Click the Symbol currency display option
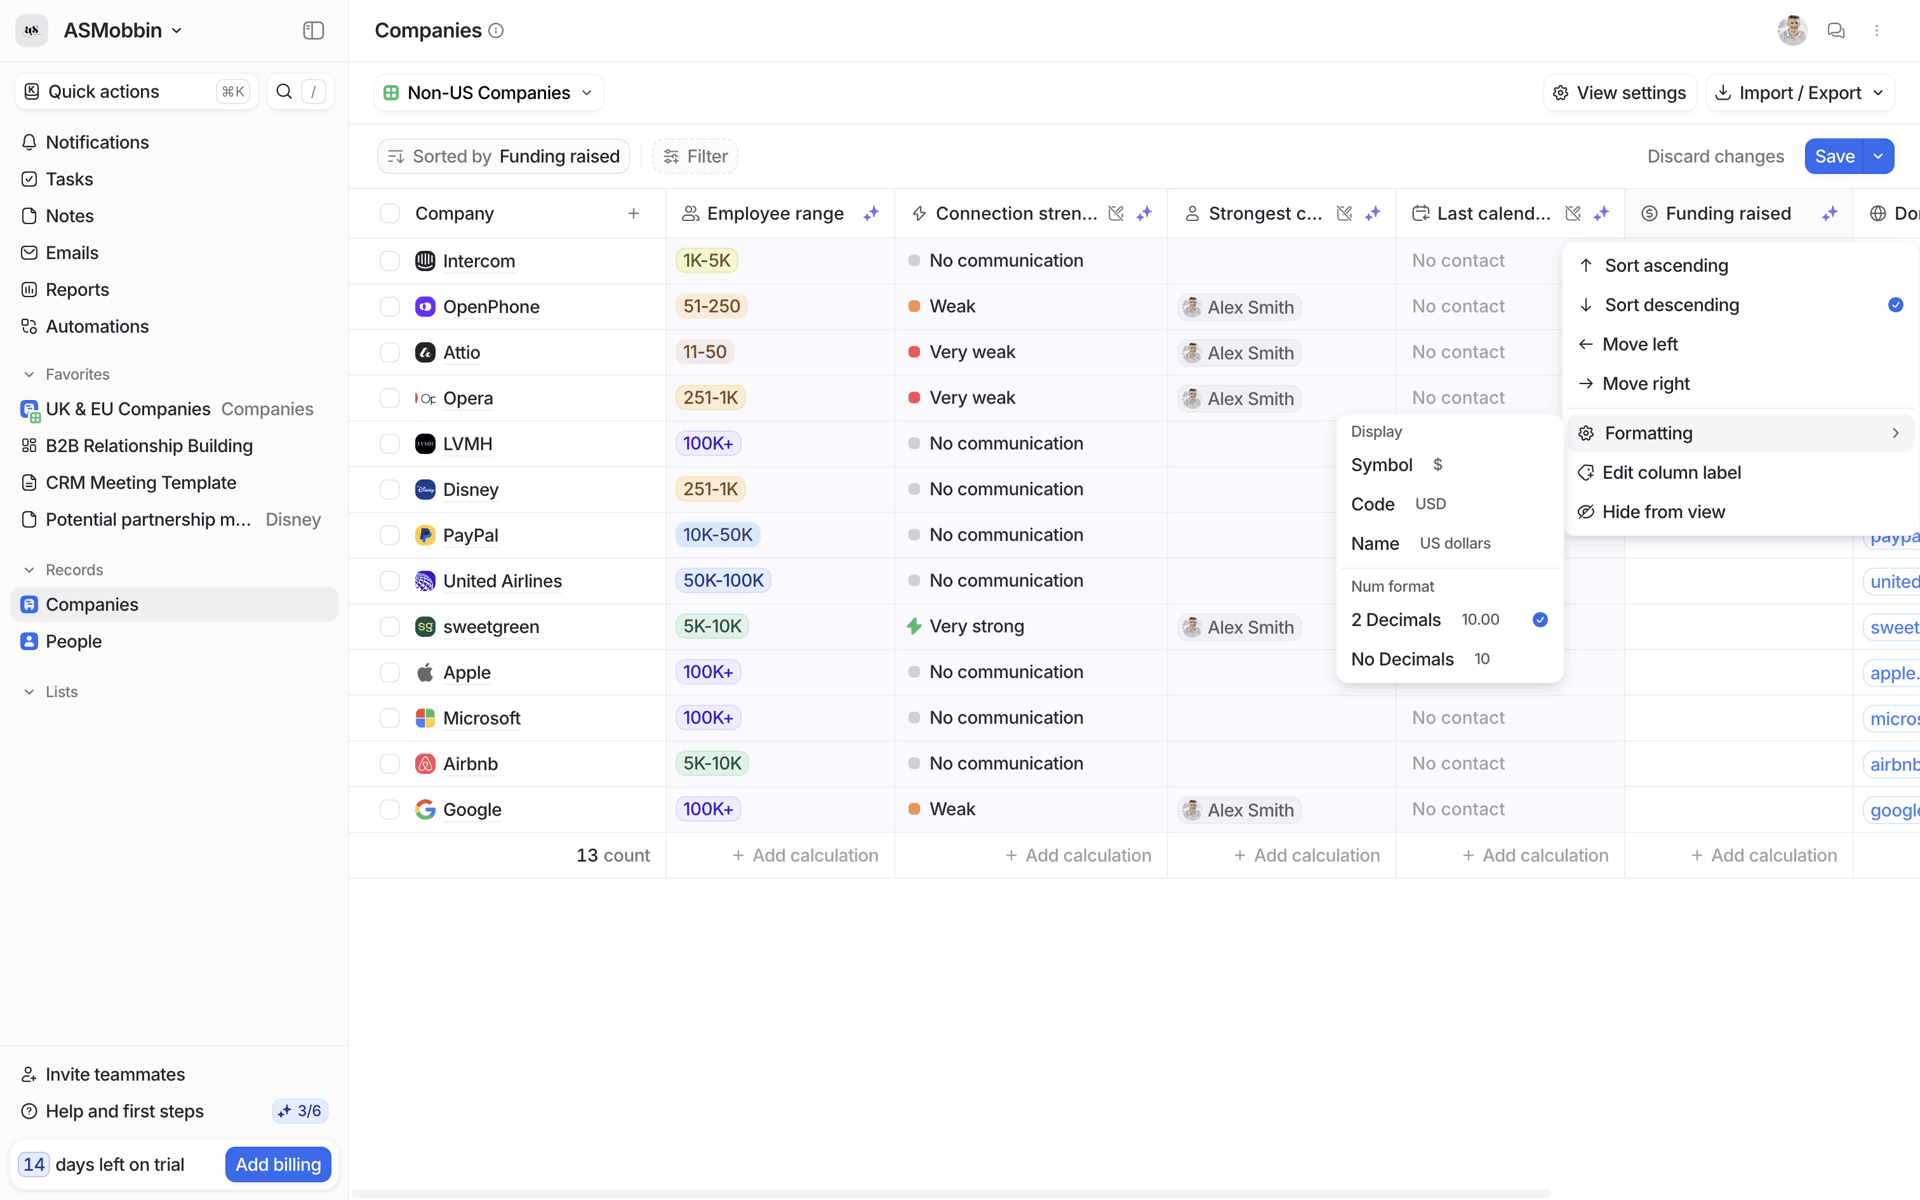The image size is (1920, 1200). pos(1449,465)
